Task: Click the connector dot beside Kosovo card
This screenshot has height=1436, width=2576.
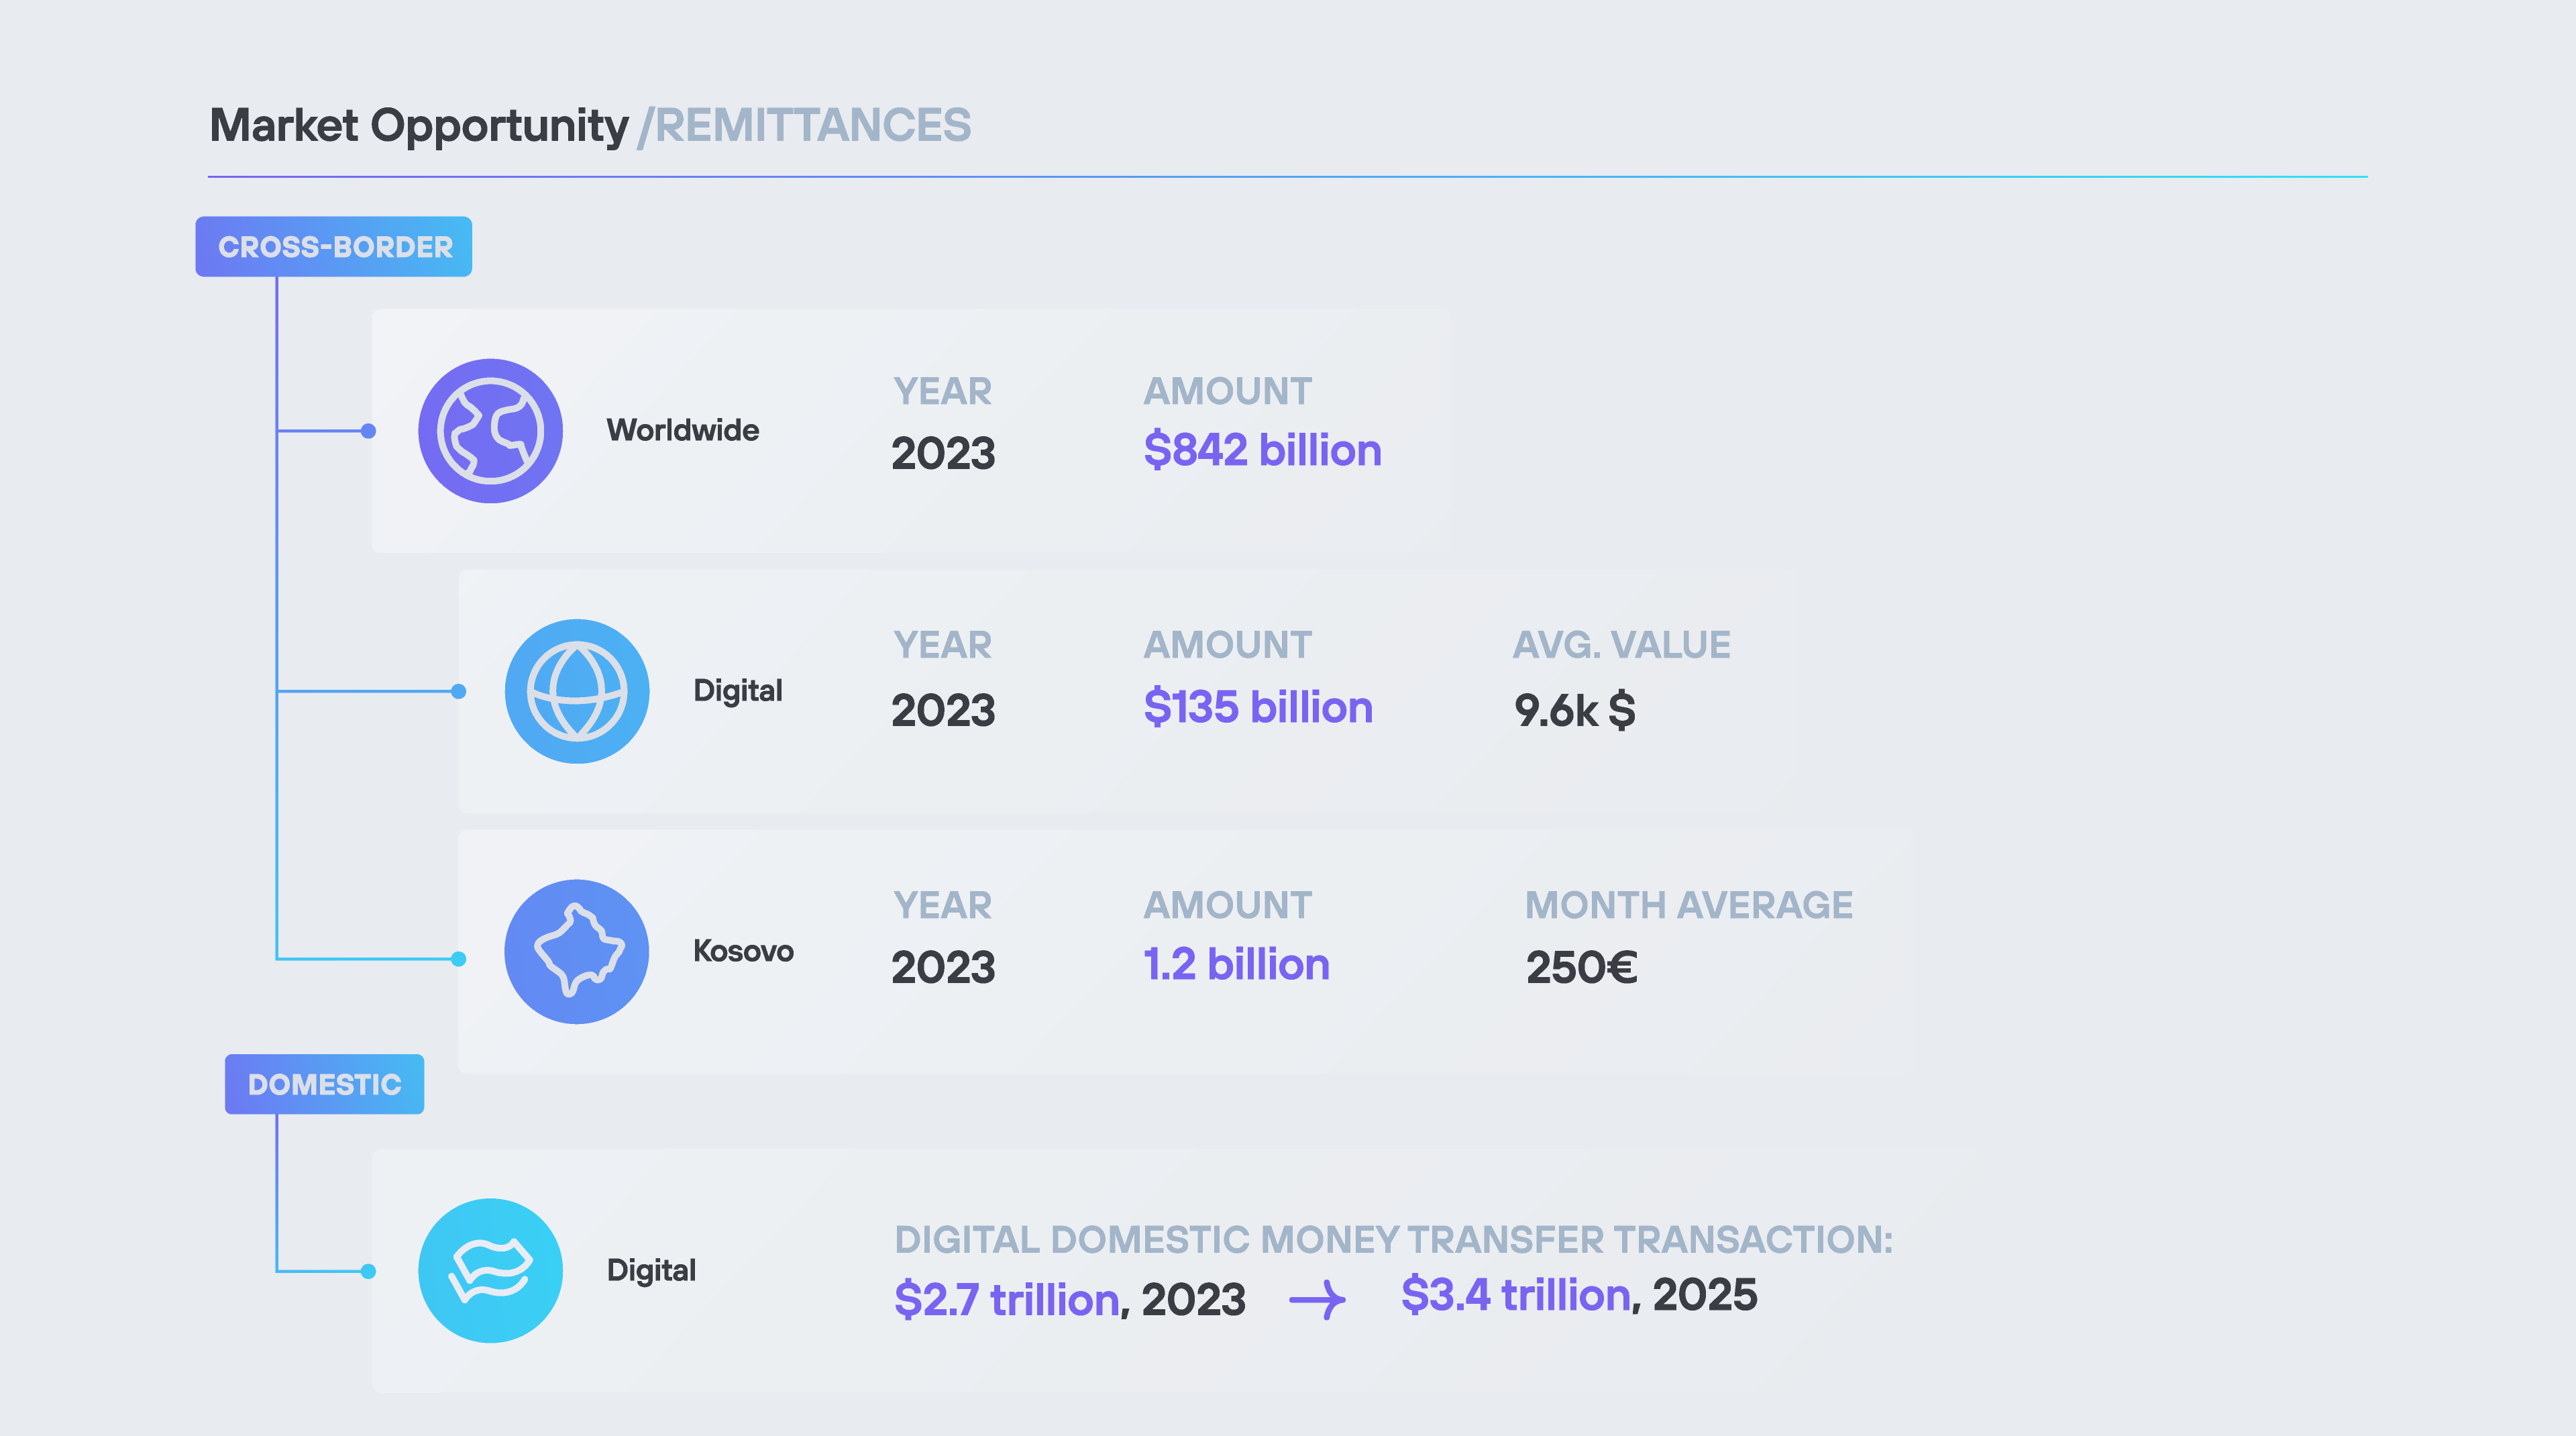Action: point(458,959)
